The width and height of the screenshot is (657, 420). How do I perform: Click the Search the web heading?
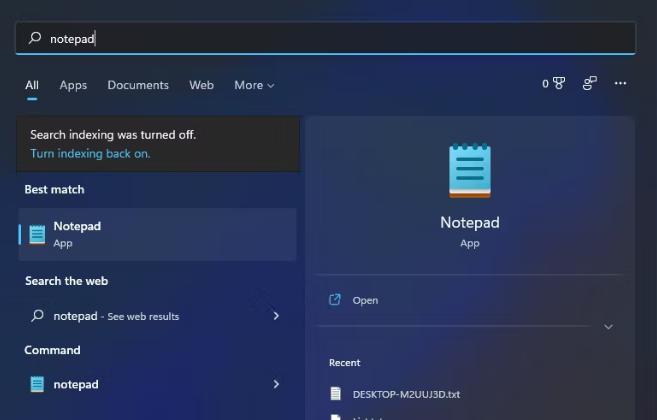[67, 281]
